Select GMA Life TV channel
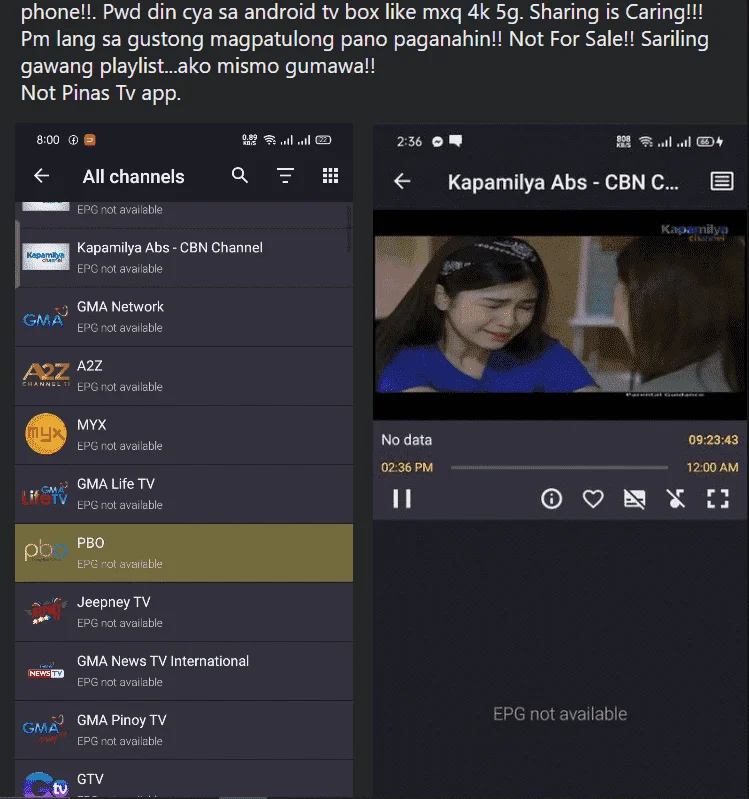Screen dimensions: 749x799 pyautogui.click(x=184, y=494)
